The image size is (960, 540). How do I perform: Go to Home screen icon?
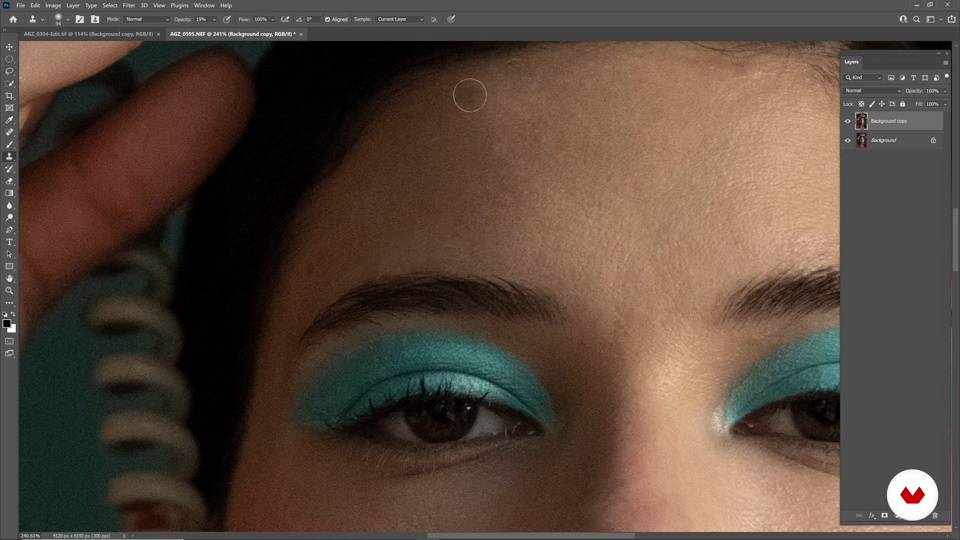point(13,20)
